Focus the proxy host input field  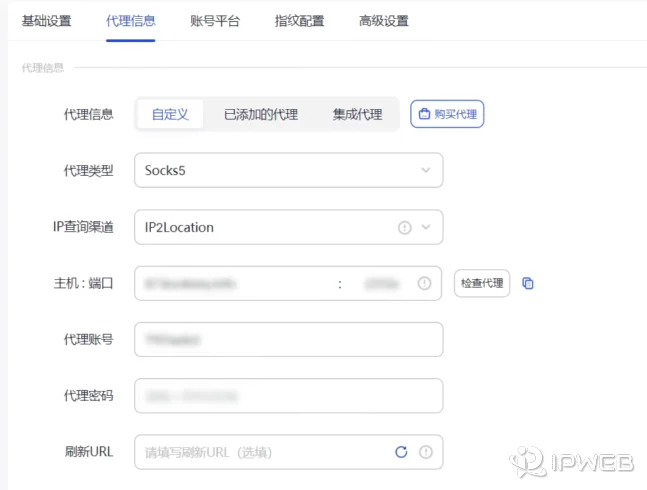coord(236,283)
